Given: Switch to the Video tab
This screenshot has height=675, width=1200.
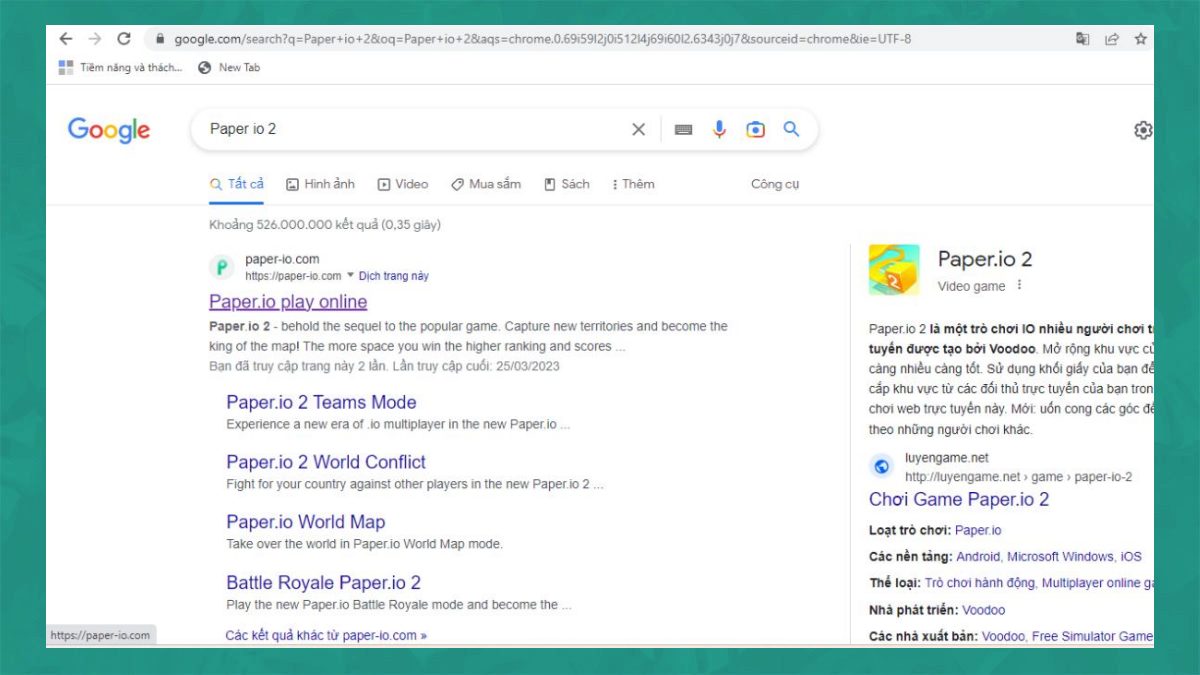Looking at the screenshot, I should [x=402, y=184].
